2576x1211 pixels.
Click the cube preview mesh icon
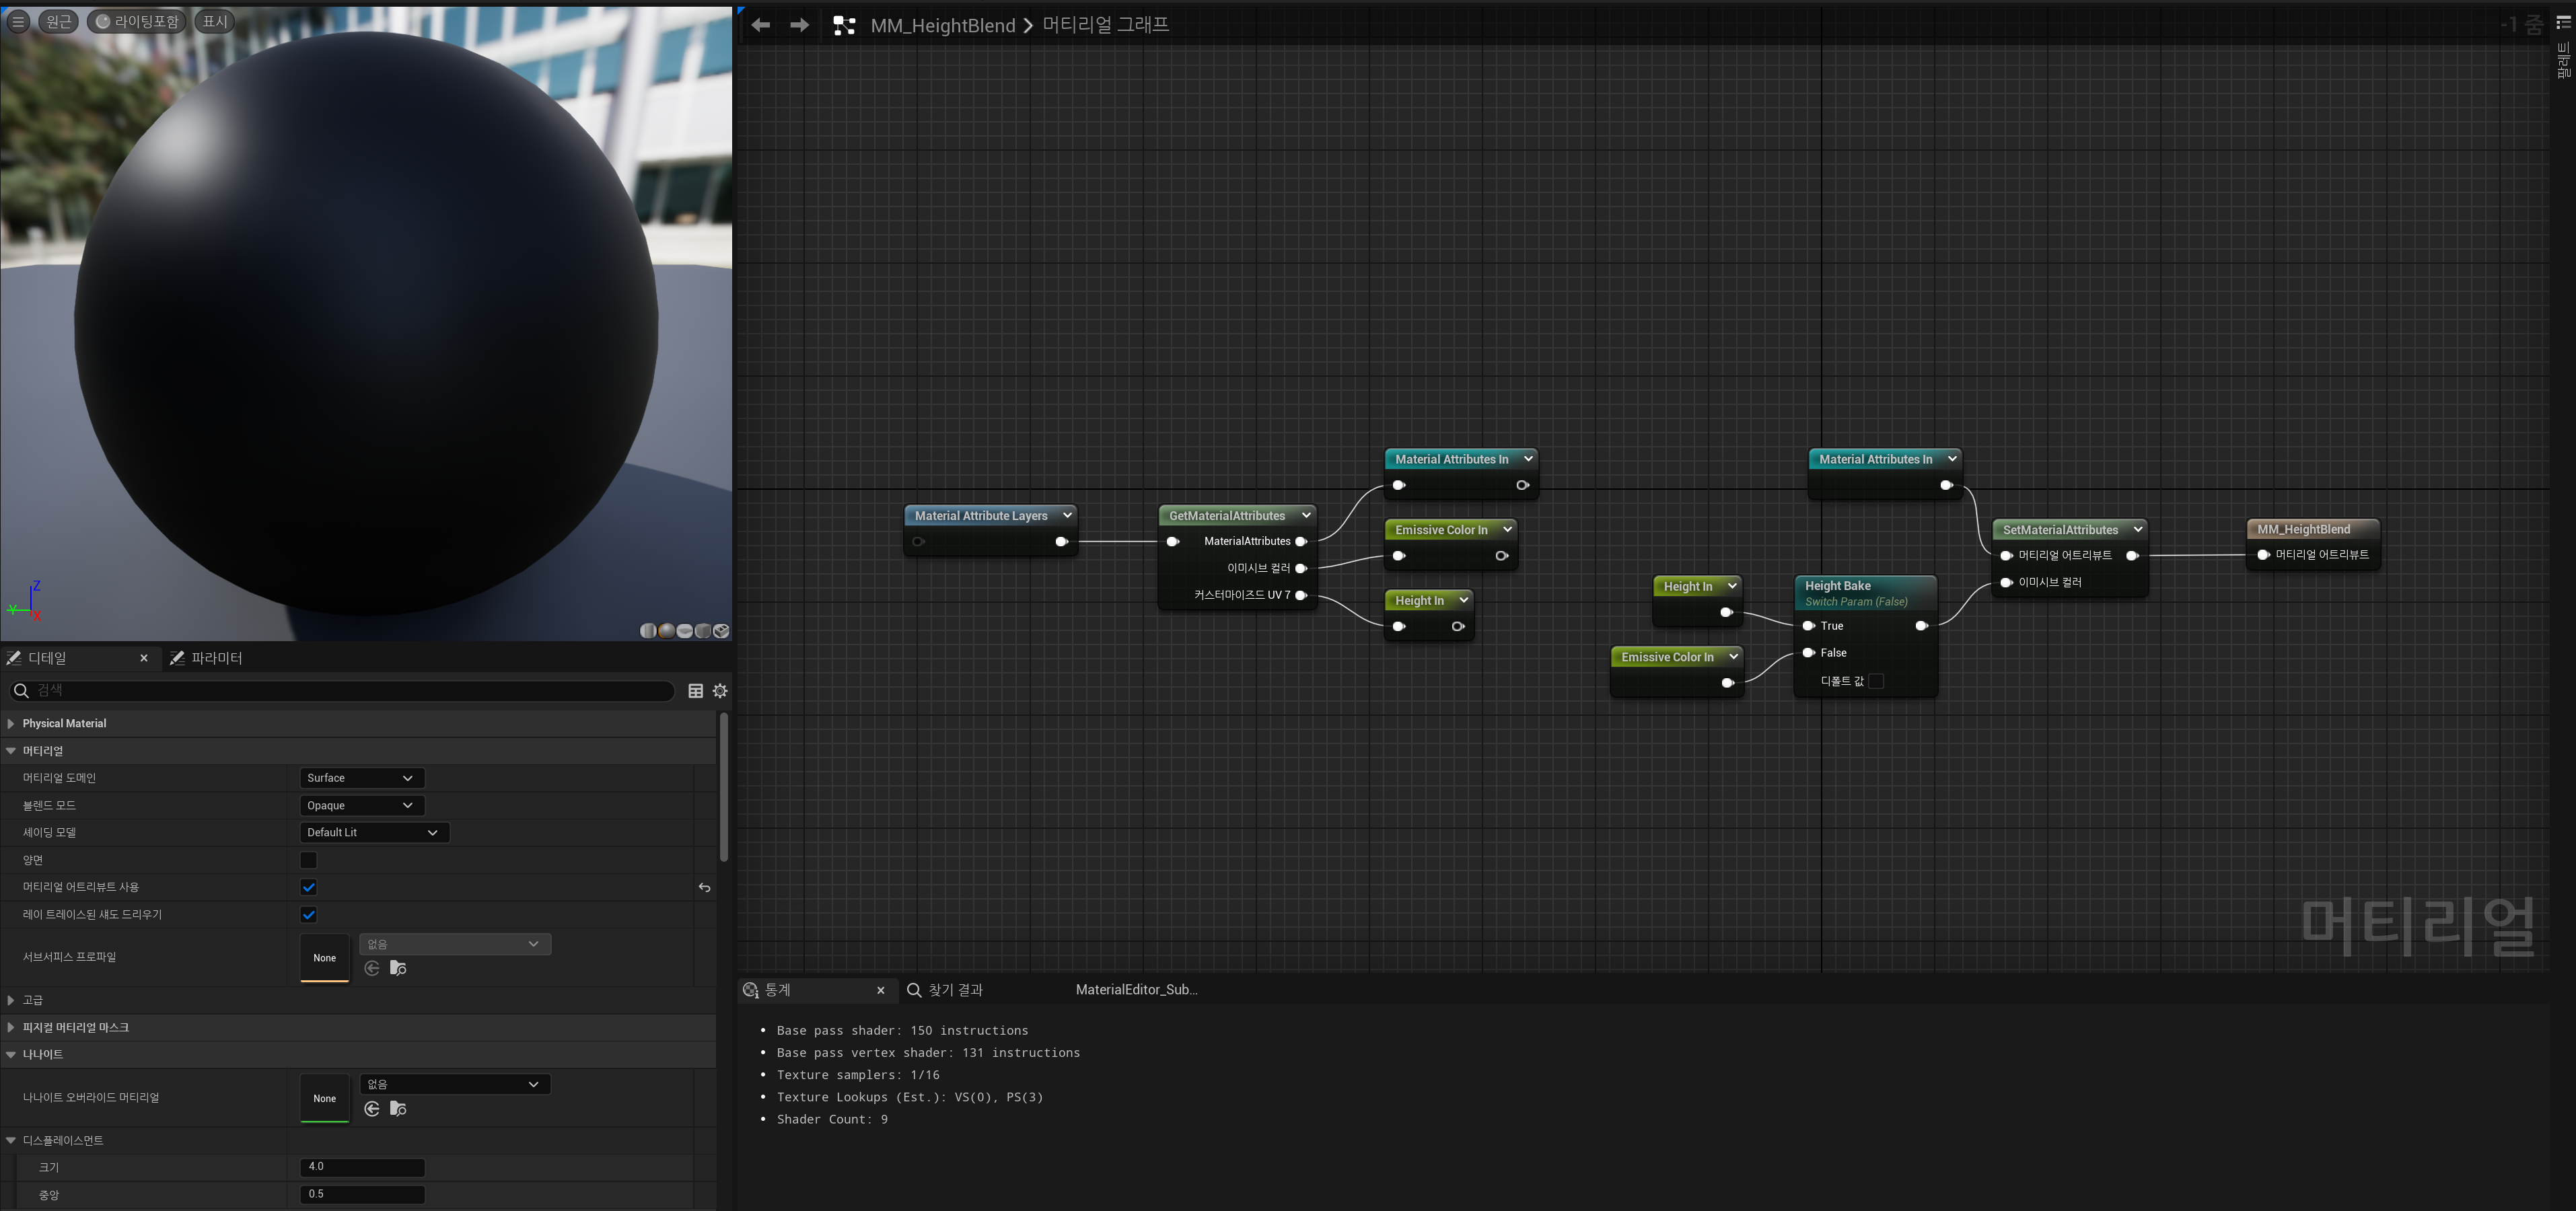click(703, 631)
